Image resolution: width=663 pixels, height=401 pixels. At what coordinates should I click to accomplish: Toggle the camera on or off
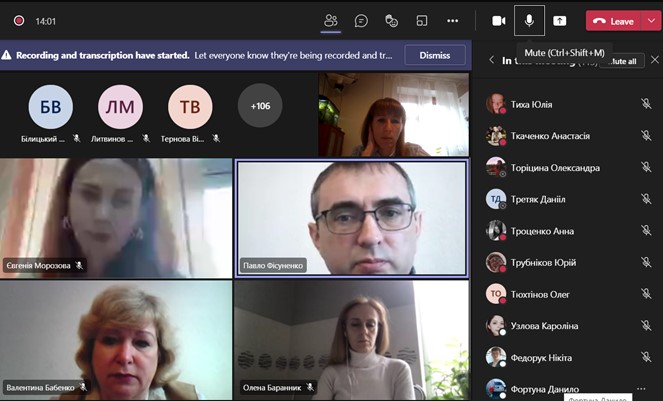[x=499, y=21]
